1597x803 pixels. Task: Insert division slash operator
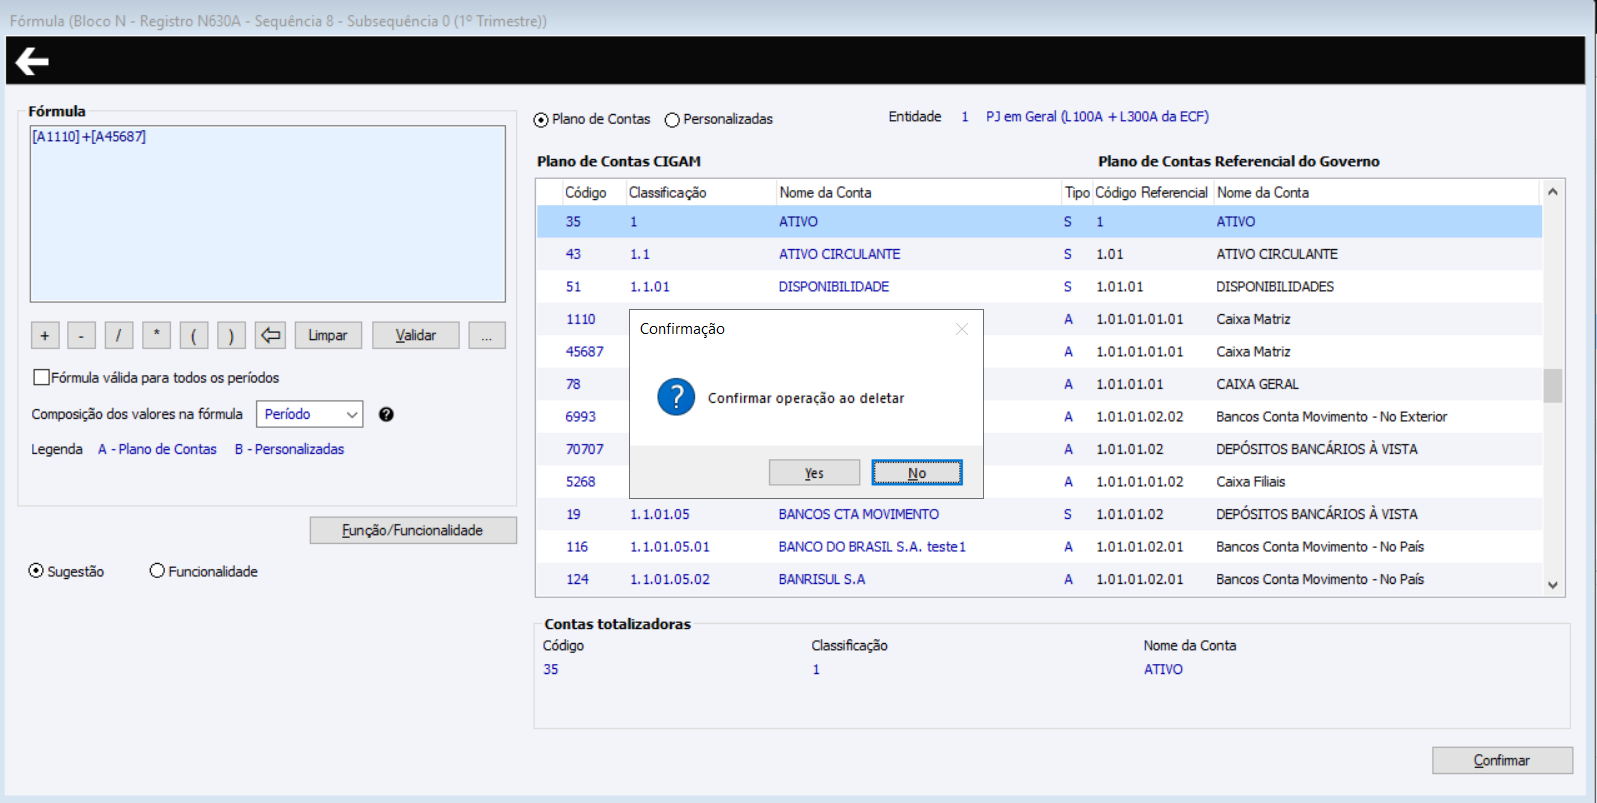[118, 335]
